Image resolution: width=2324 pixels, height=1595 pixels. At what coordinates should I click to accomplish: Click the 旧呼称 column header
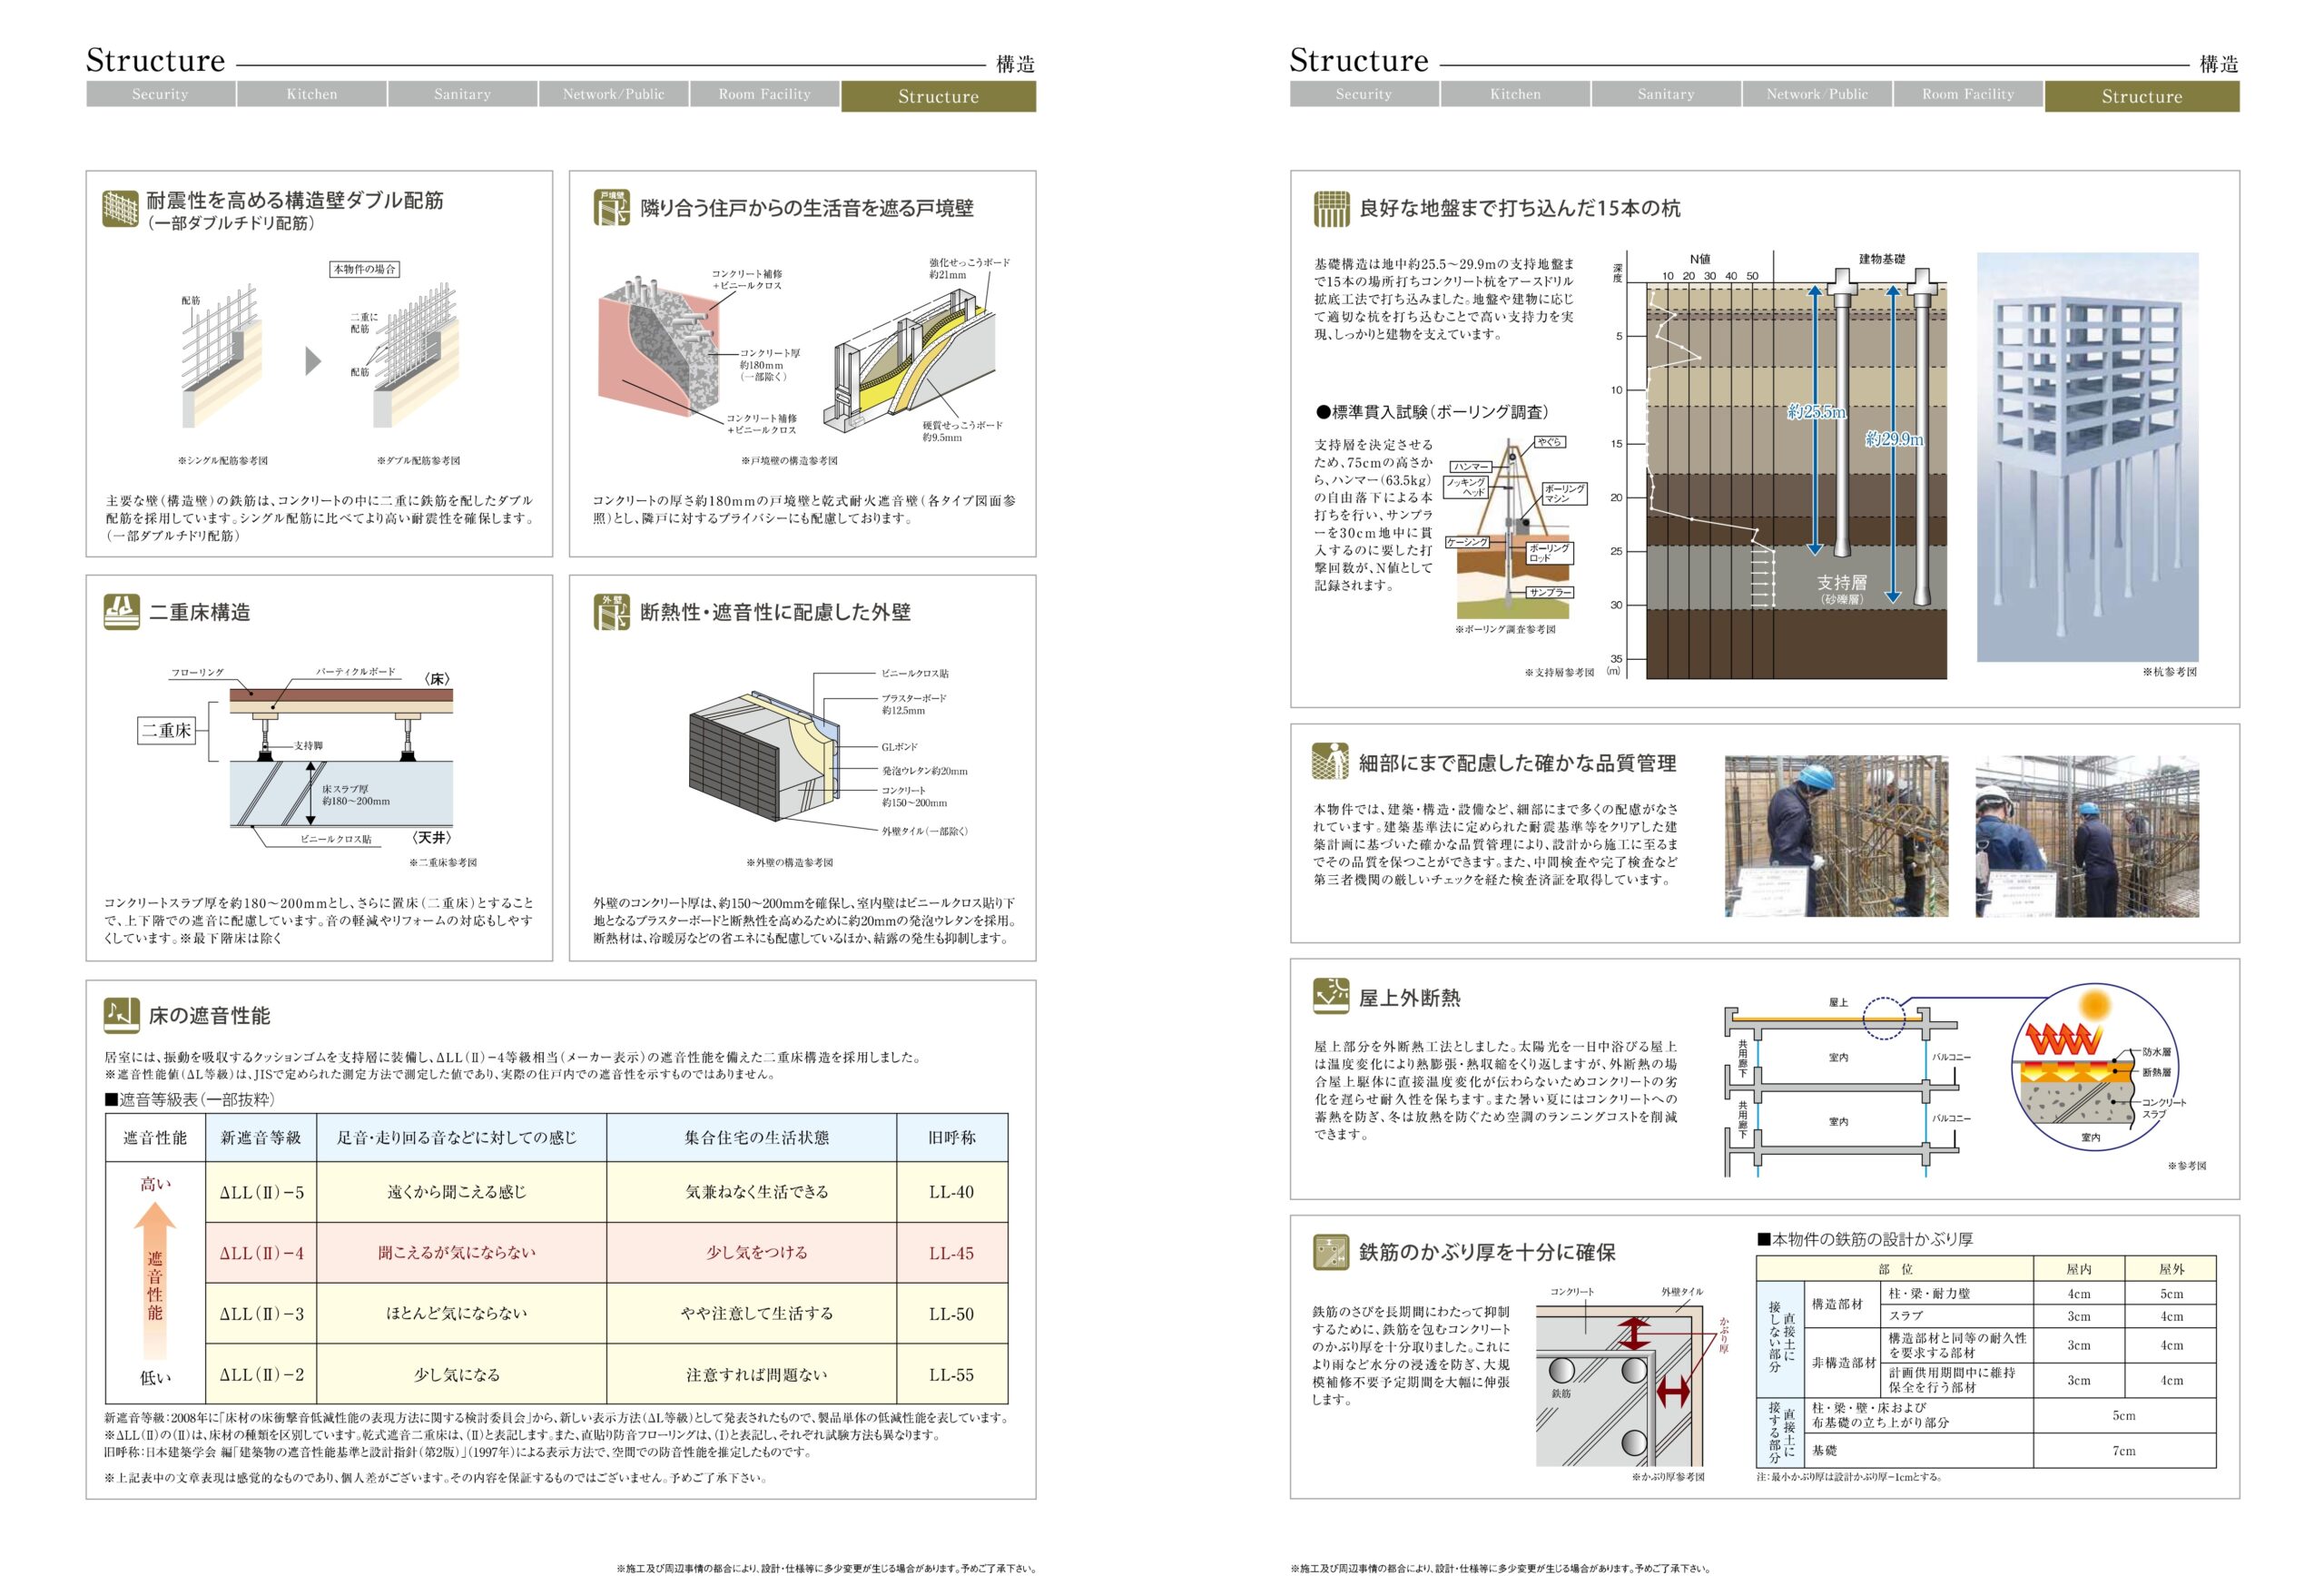pos(951,1137)
